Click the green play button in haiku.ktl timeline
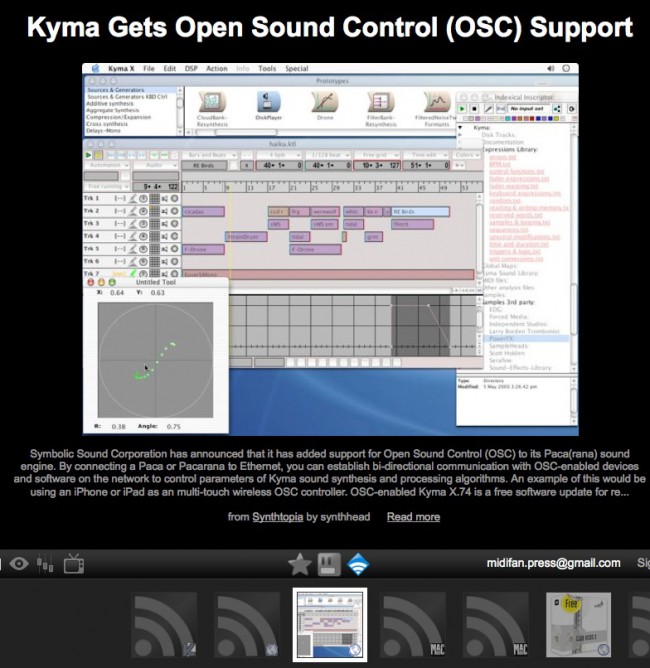Image resolution: width=650 pixels, height=668 pixels. 88,155
